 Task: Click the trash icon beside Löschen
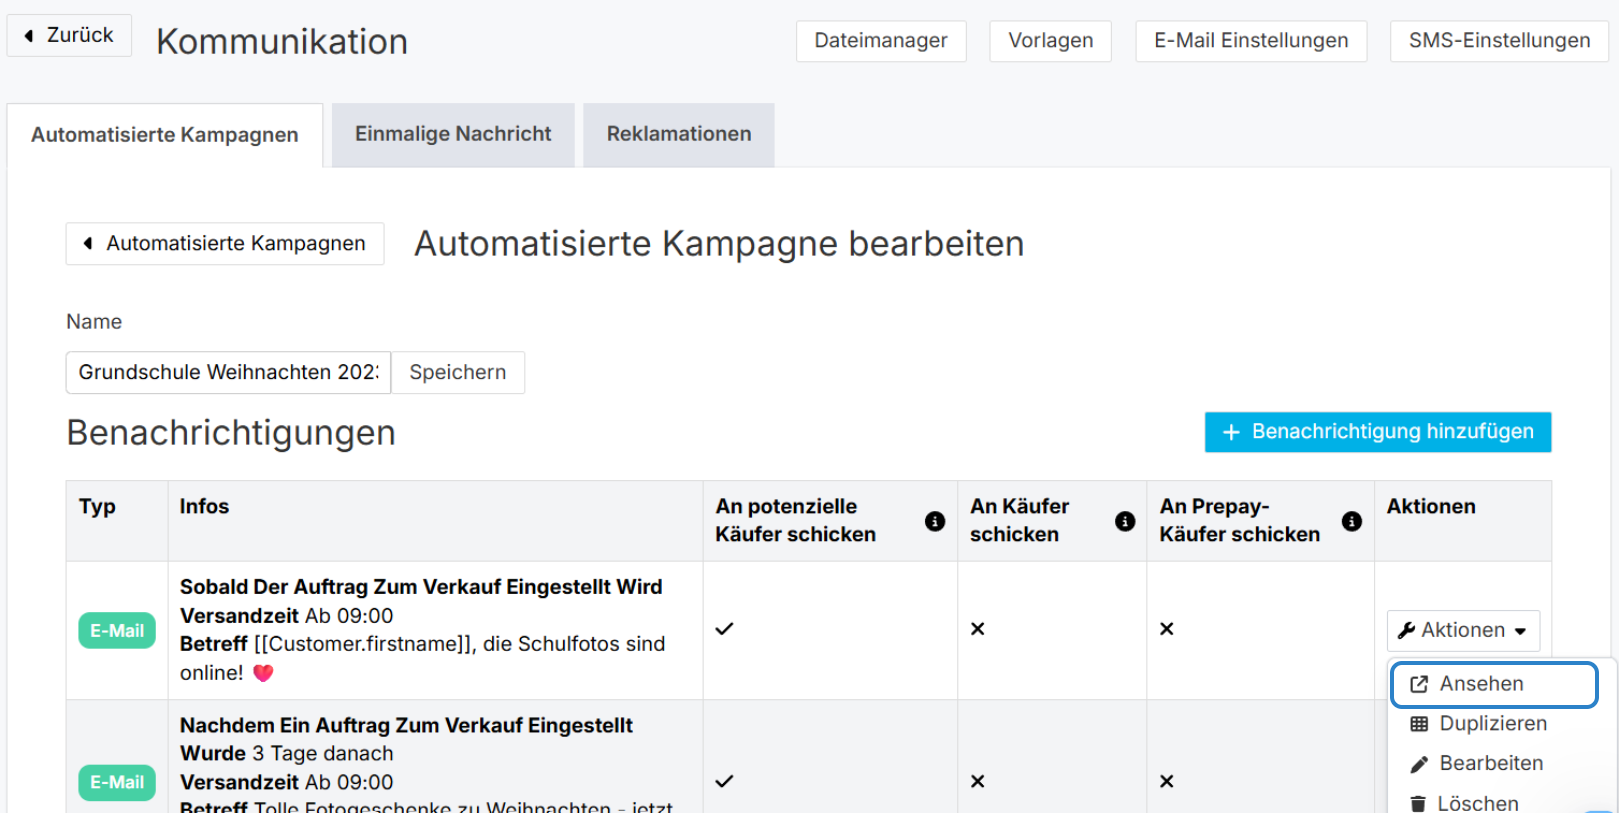1418,804
